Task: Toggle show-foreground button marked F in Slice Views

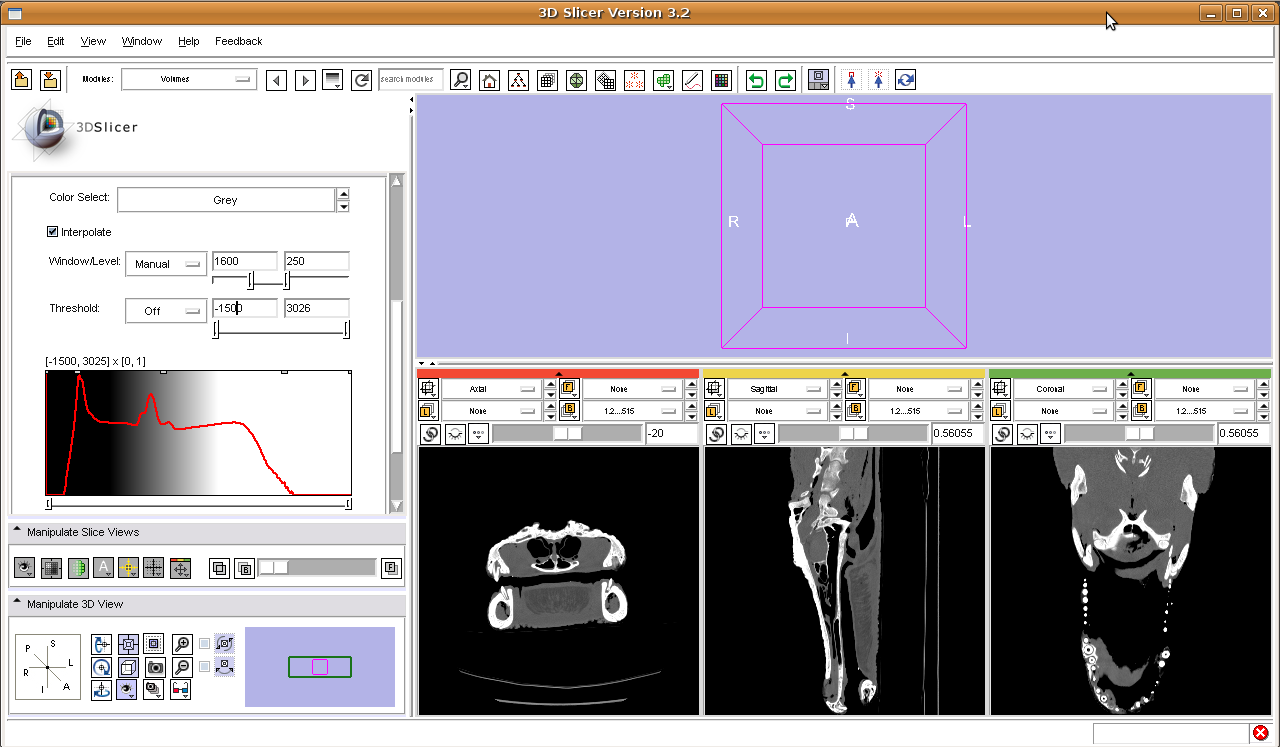Action: click(391, 568)
